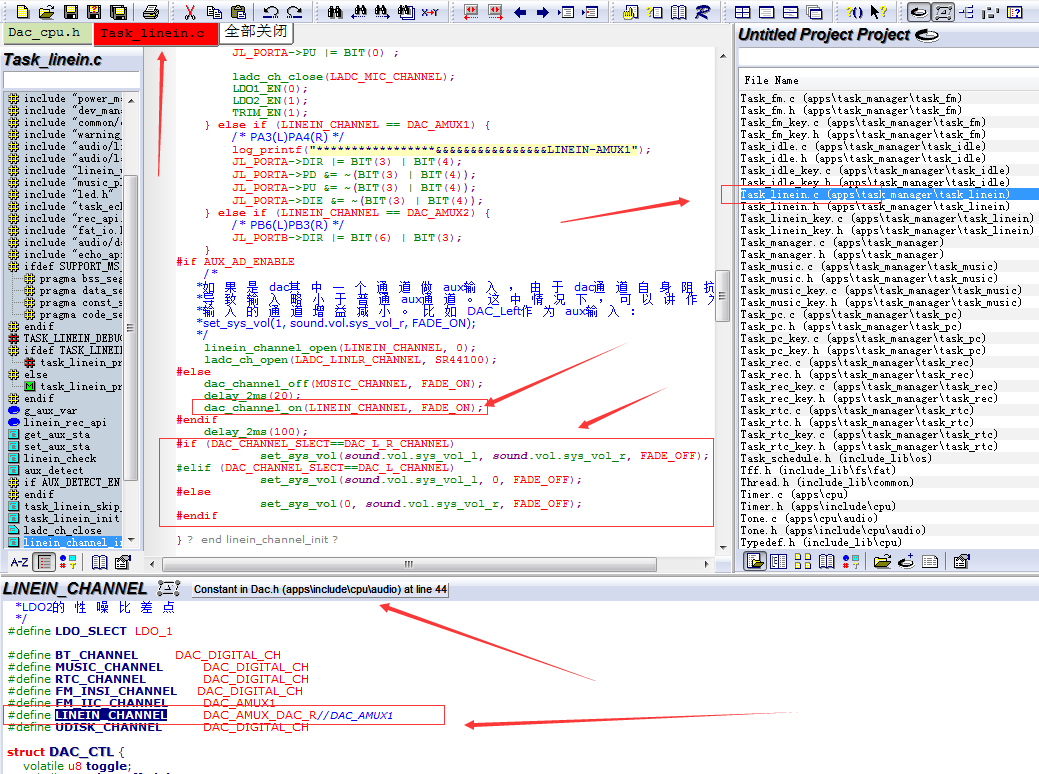The width and height of the screenshot is (1039, 774).
Task: Click the code editor horizontal scrollbar thumb
Action: coord(409,564)
